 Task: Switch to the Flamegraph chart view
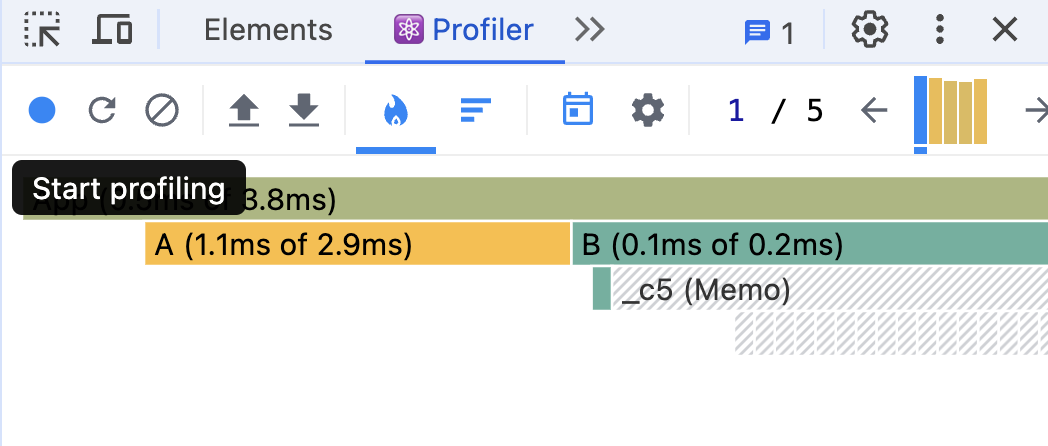(x=396, y=110)
